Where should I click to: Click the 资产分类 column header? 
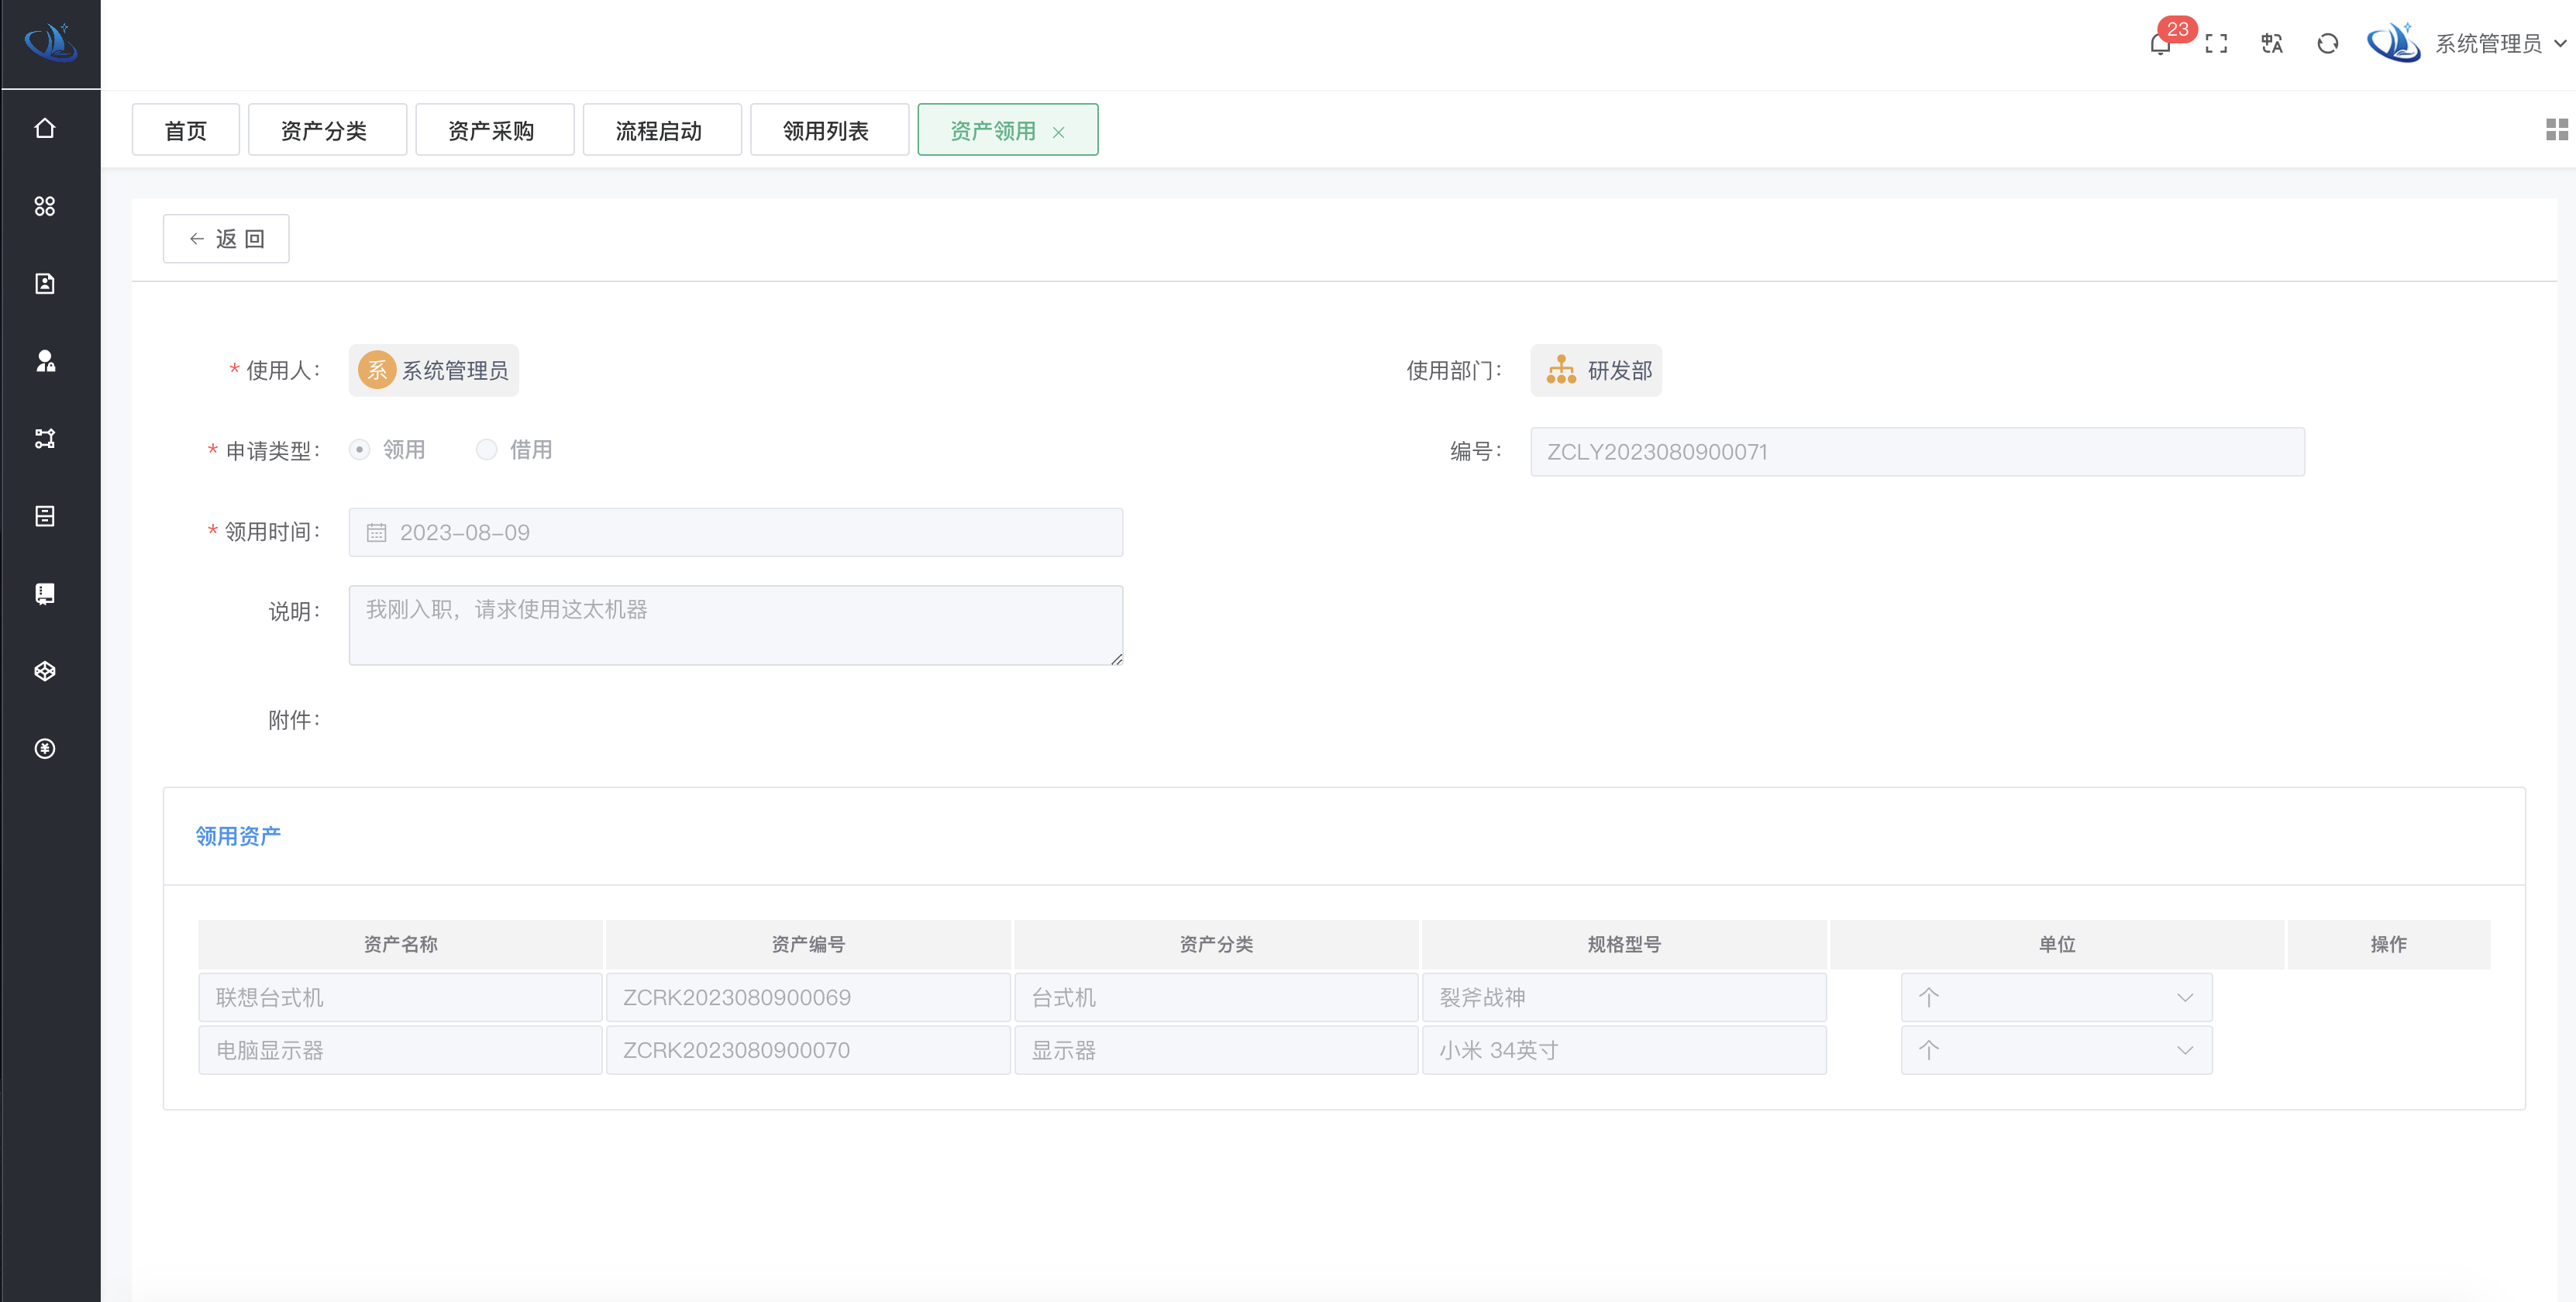click(x=1216, y=944)
